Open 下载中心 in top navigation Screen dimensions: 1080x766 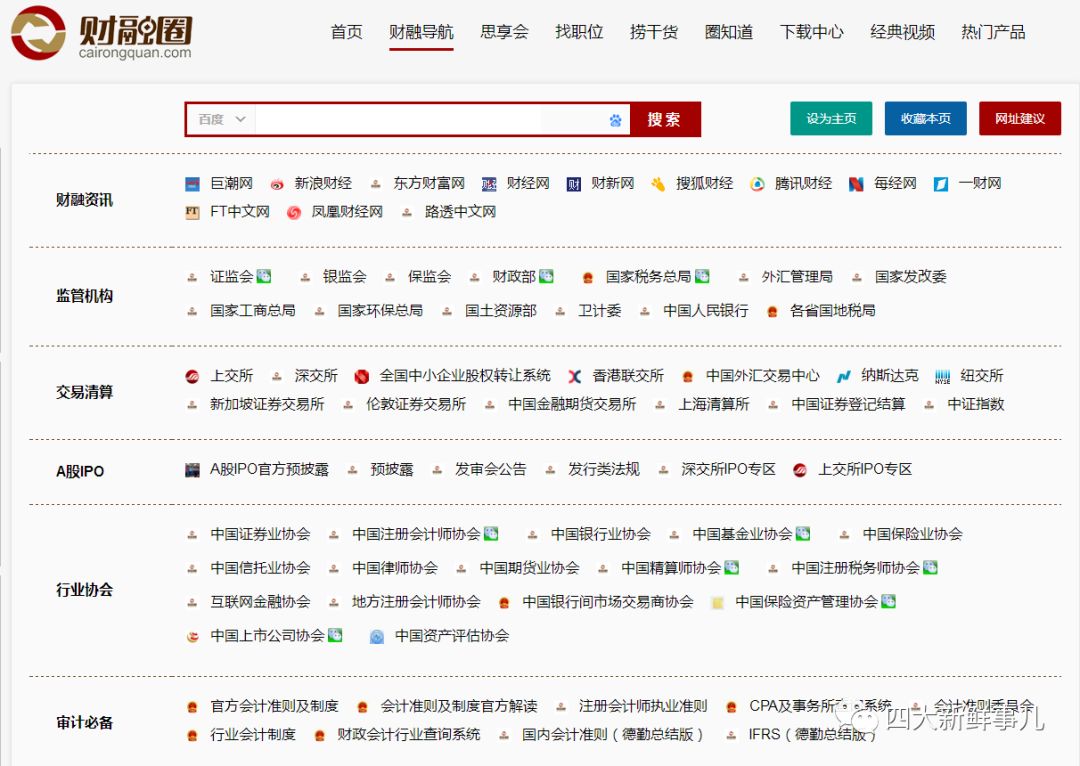811,32
